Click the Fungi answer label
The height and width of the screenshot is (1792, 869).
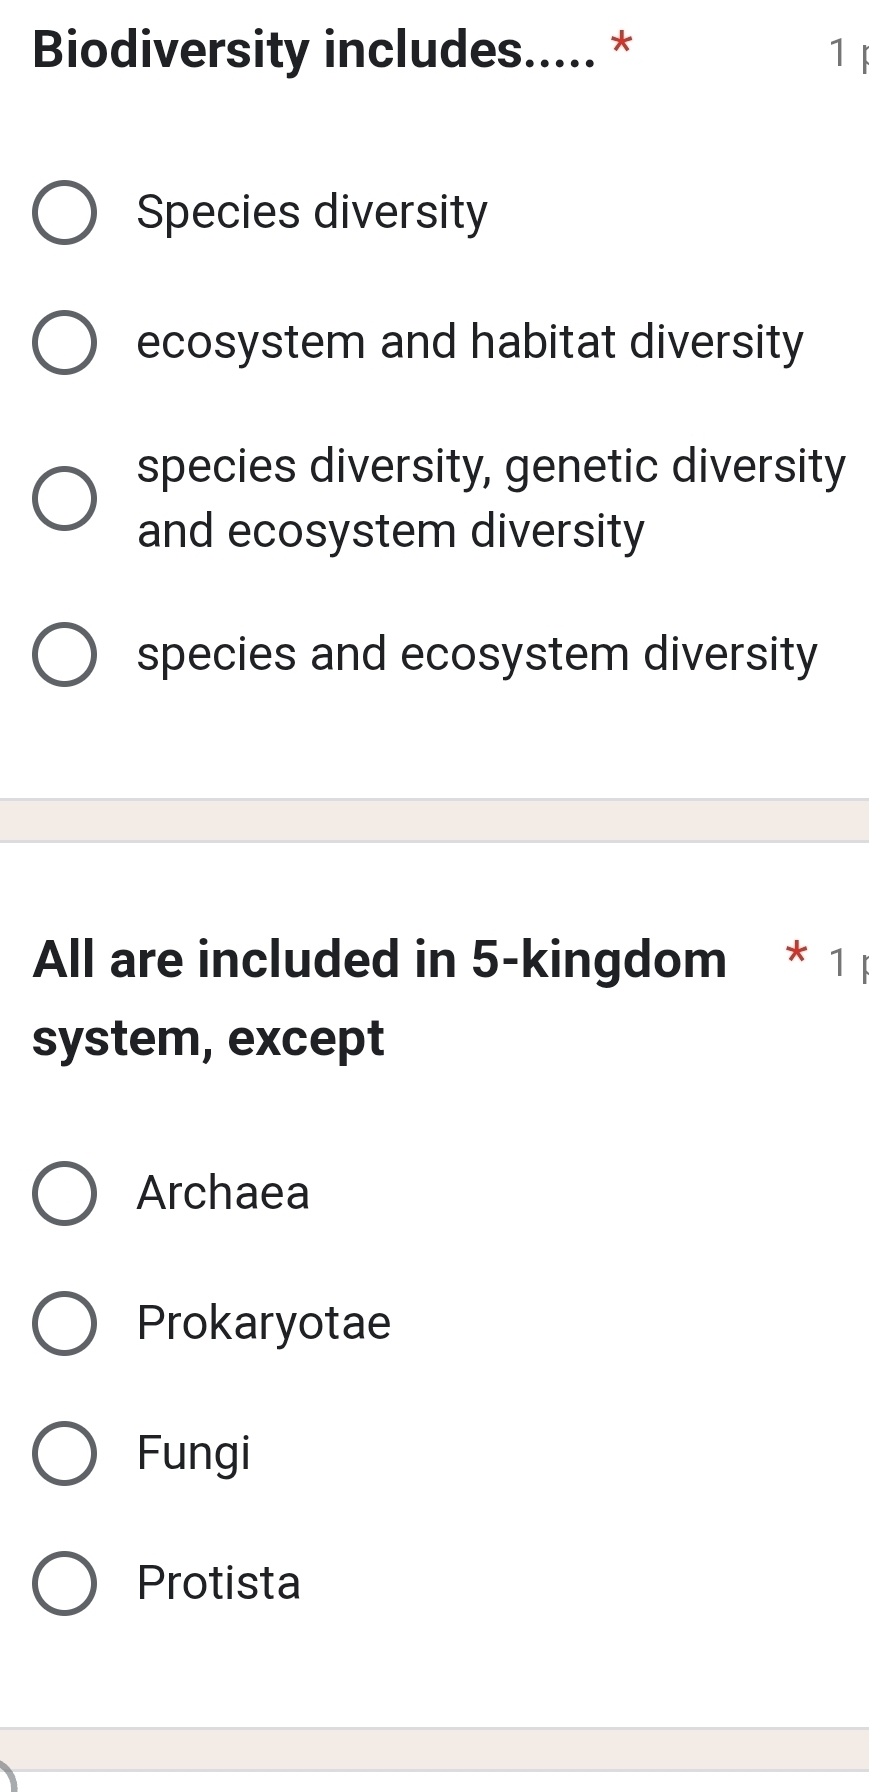pos(194,1453)
